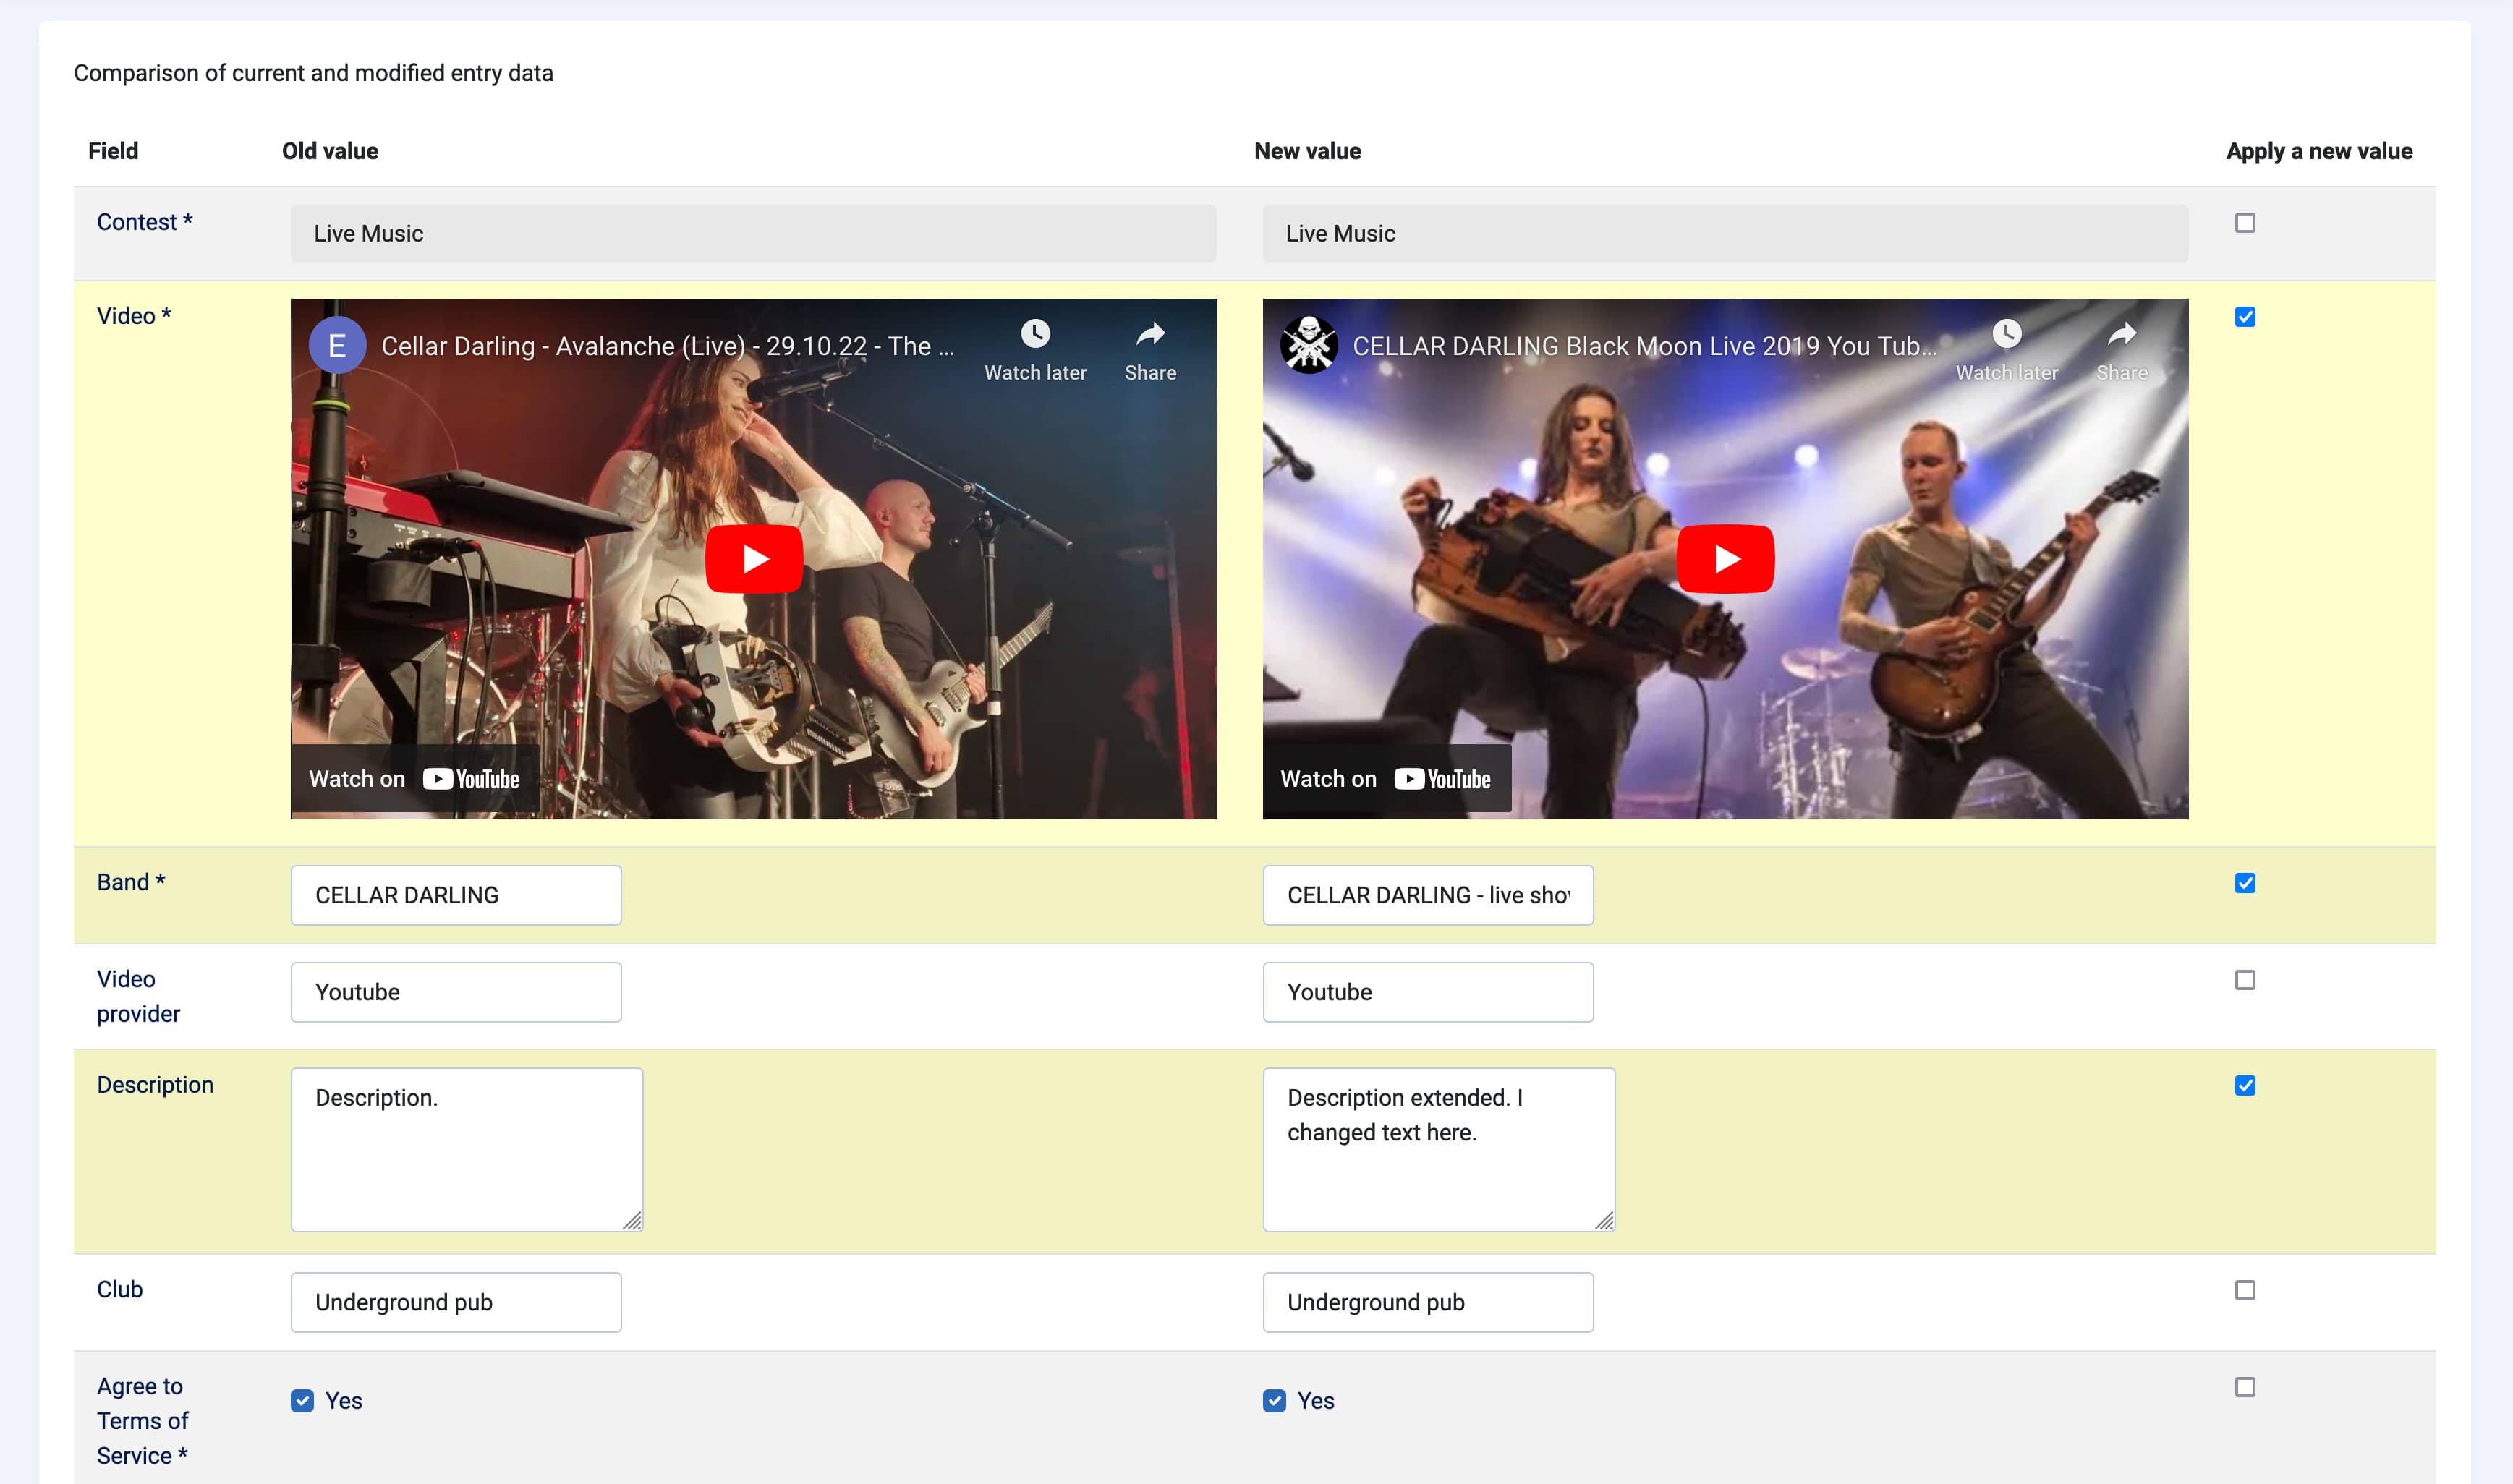Click new Contest field 'Live Music'

[1725, 233]
